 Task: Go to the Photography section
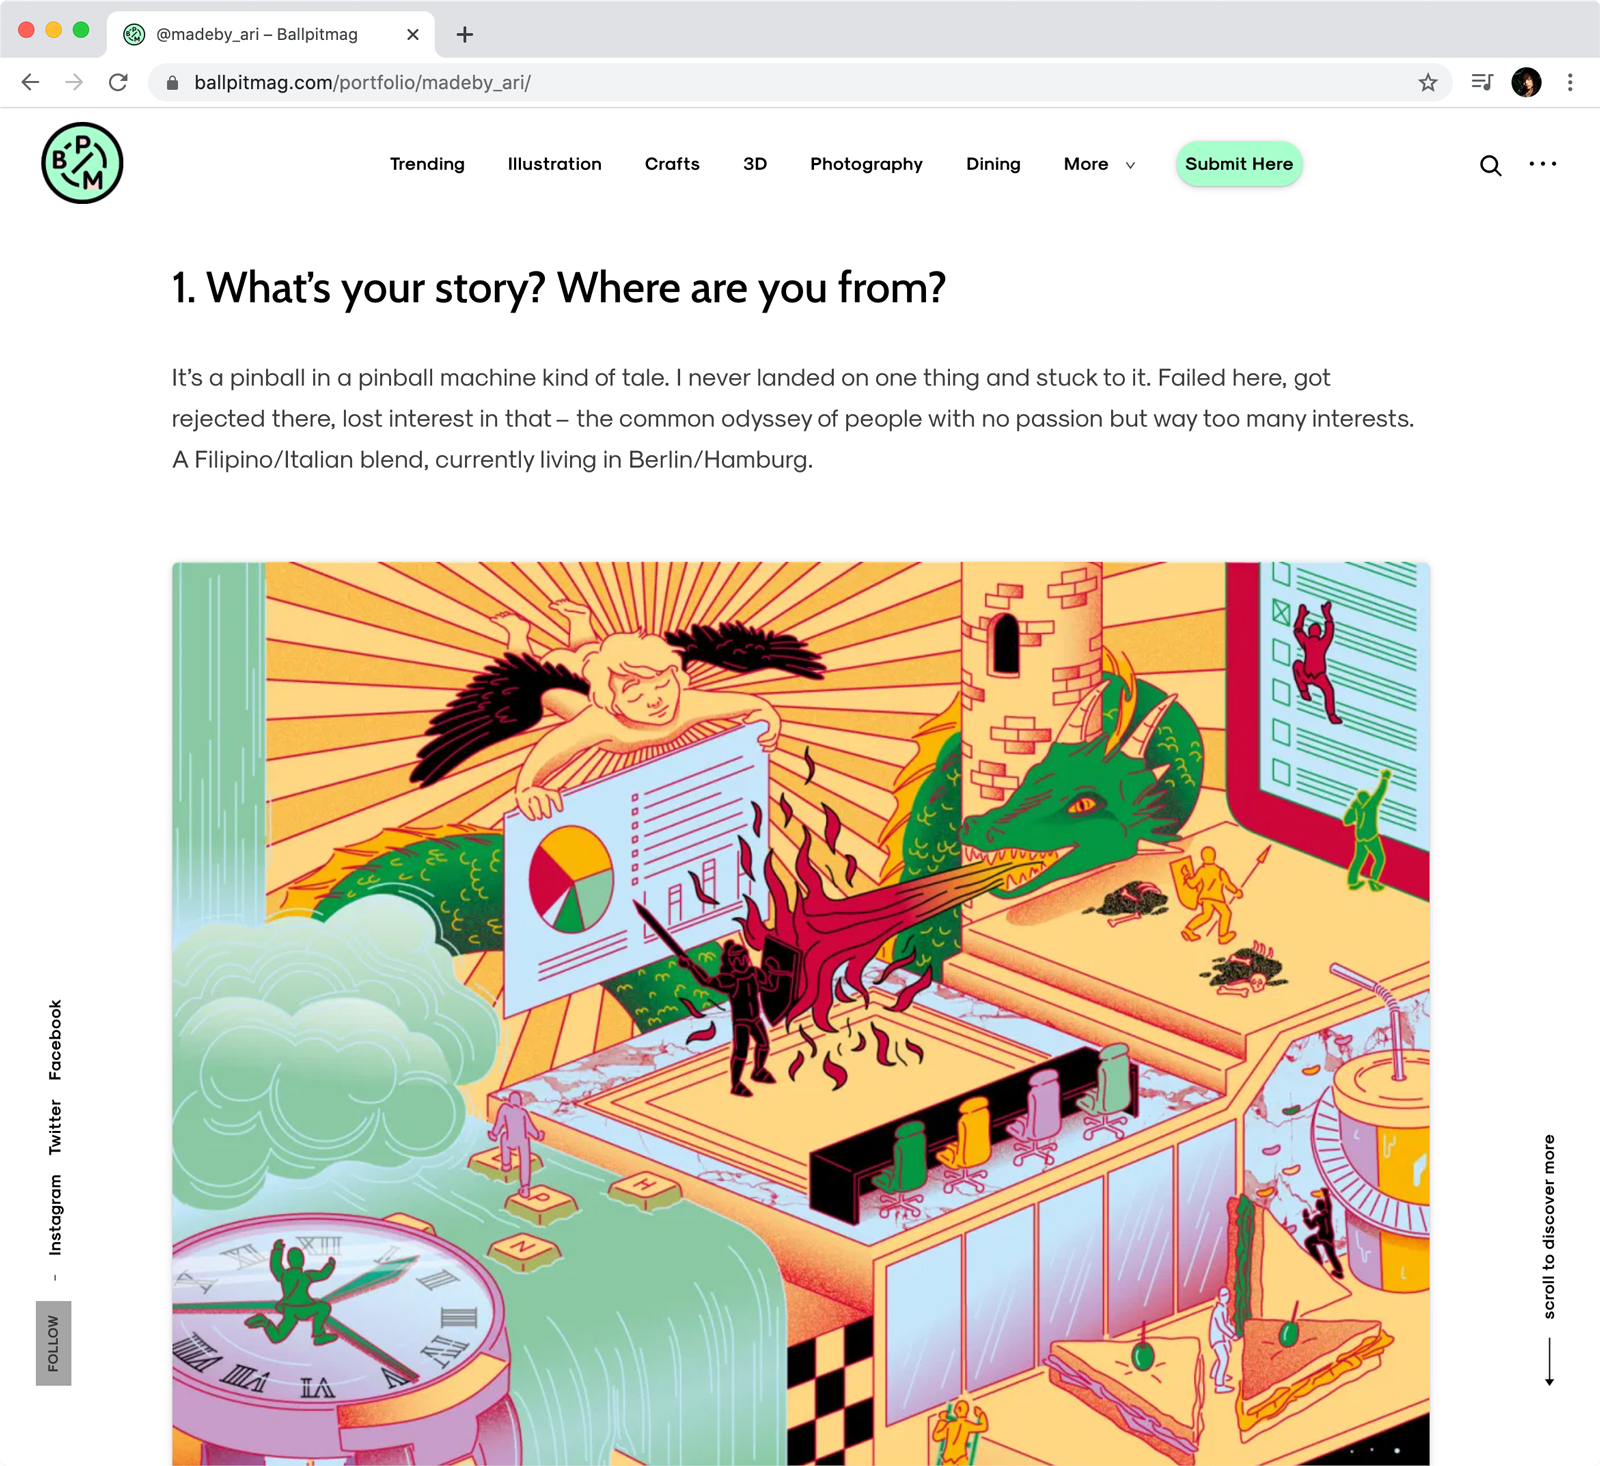point(866,164)
